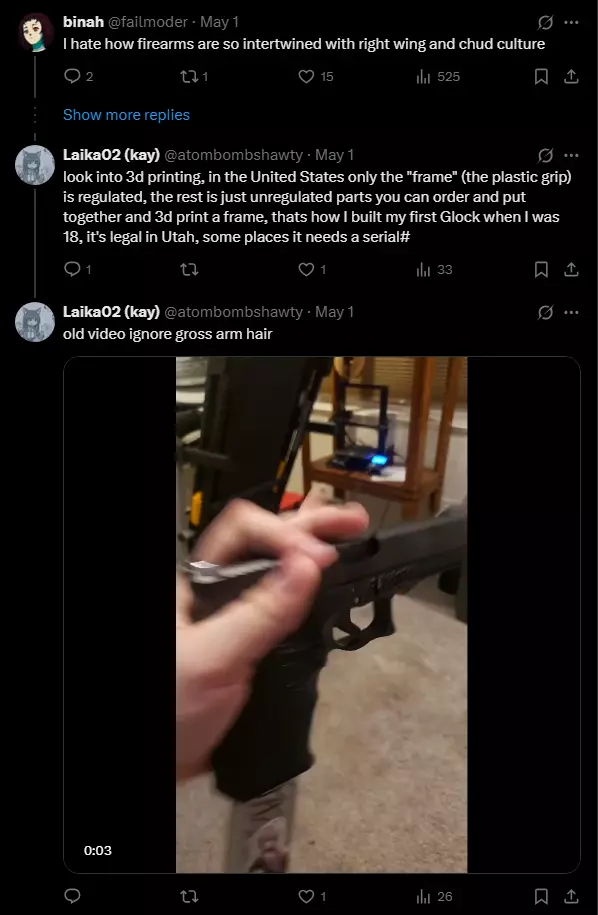Open more options on binah's tweet
The image size is (598, 915).
(x=572, y=23)
